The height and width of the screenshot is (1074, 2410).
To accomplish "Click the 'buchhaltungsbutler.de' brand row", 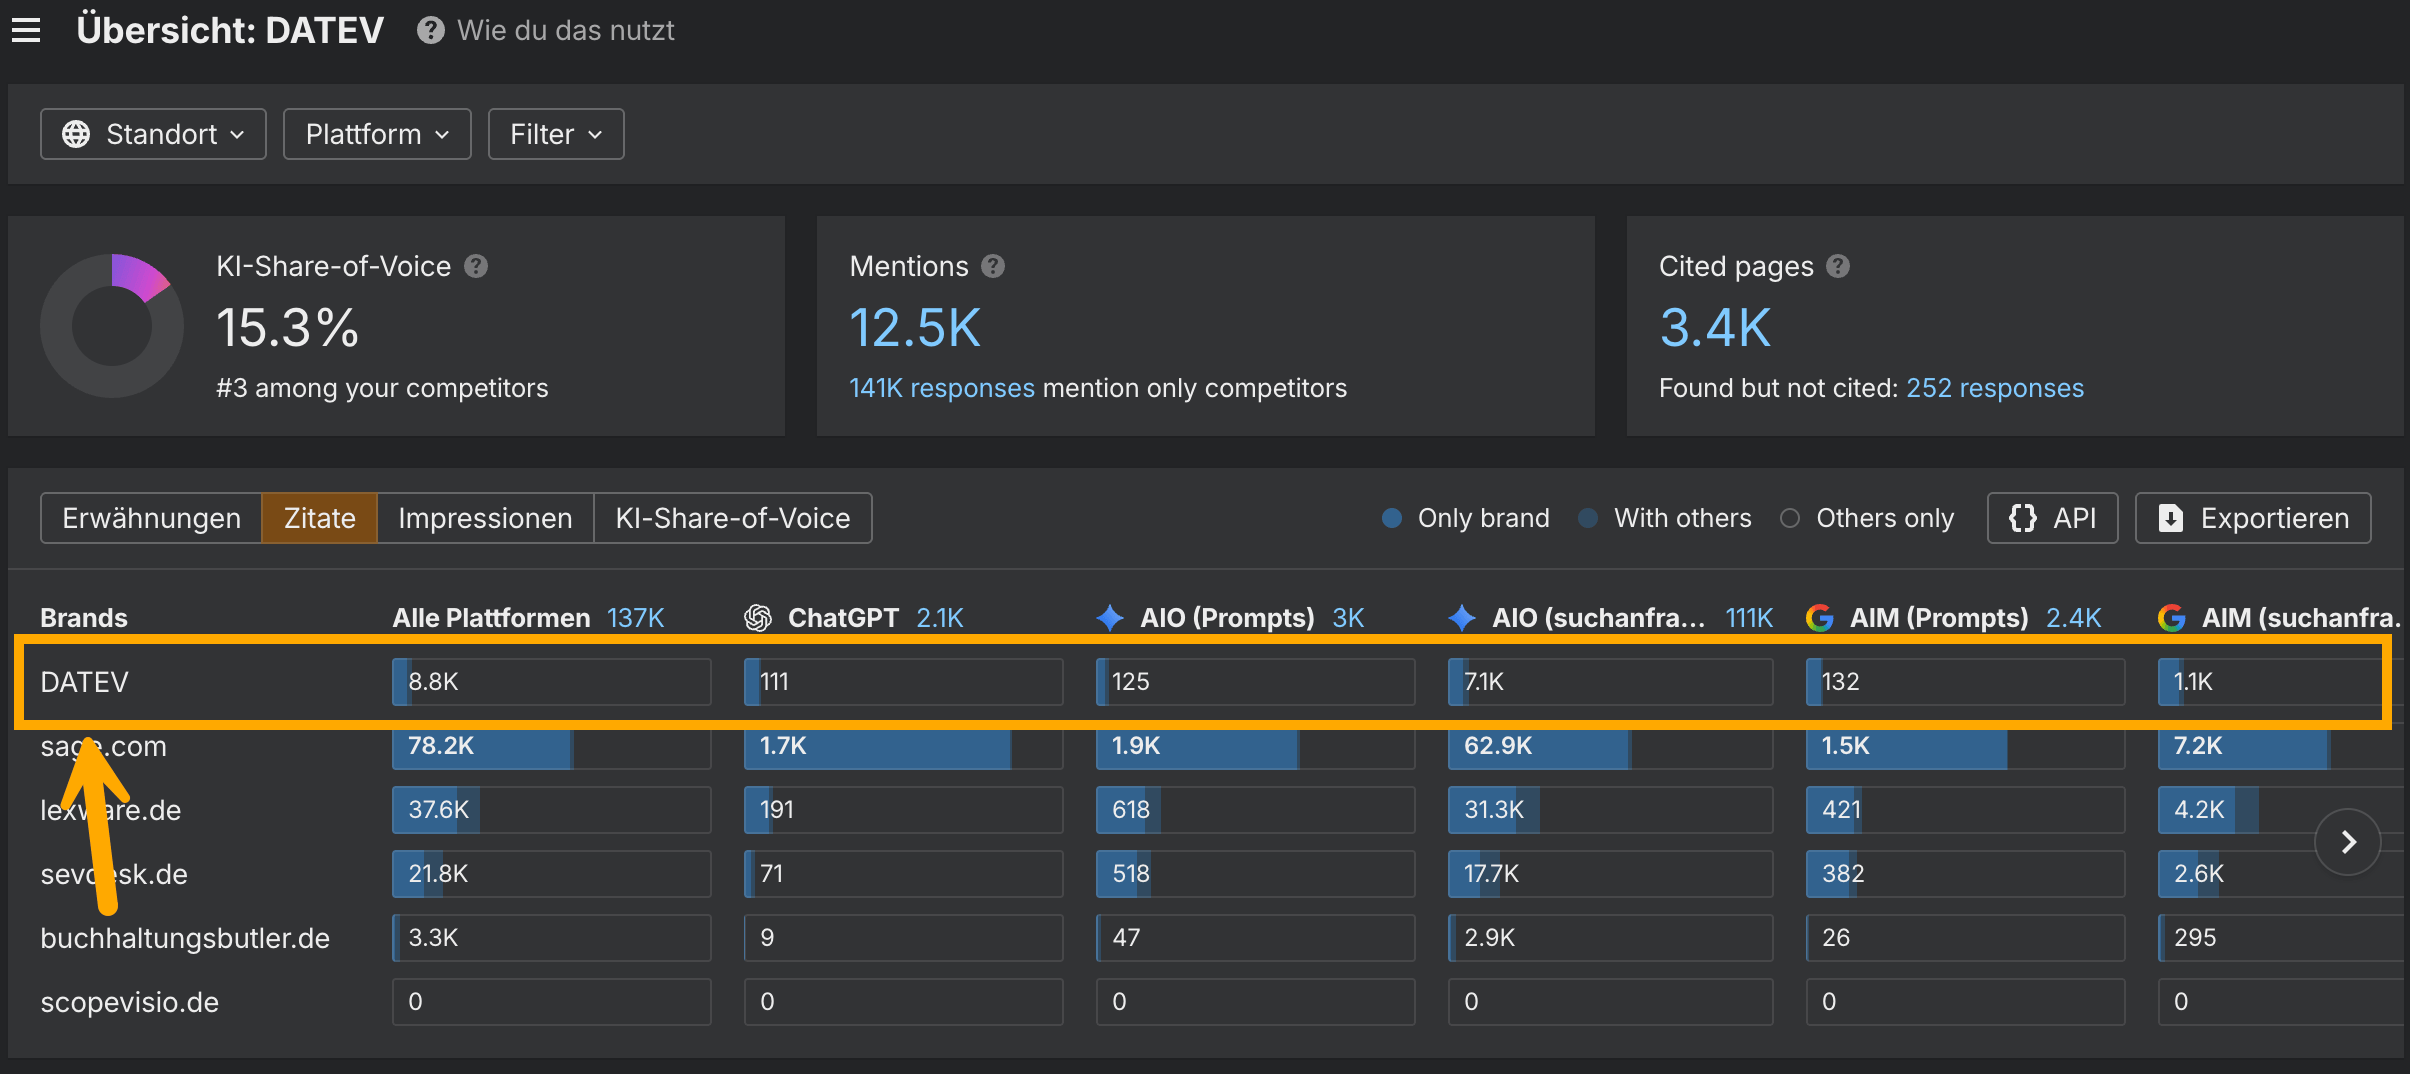I will point(185,938).
